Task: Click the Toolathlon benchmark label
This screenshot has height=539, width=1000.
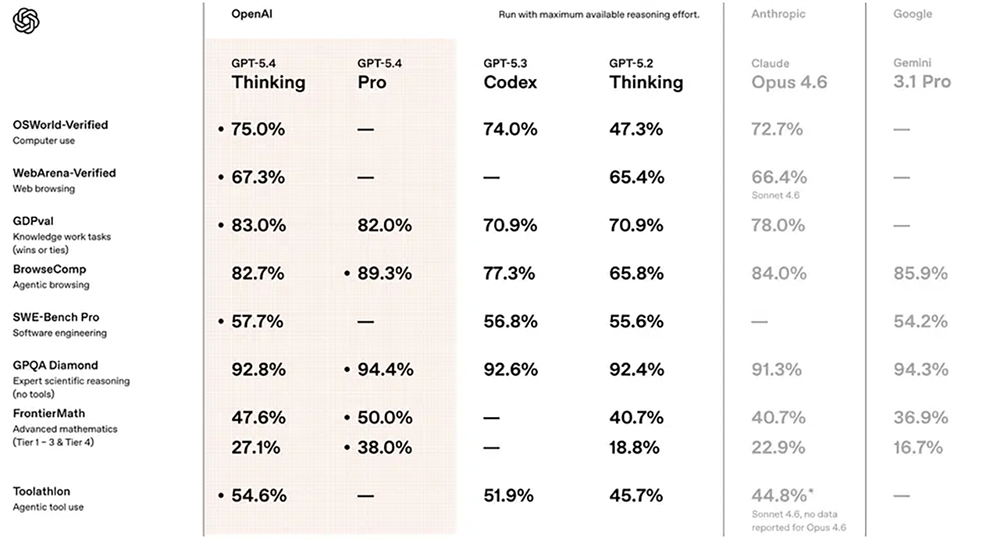Action: (x=41, y=491)
